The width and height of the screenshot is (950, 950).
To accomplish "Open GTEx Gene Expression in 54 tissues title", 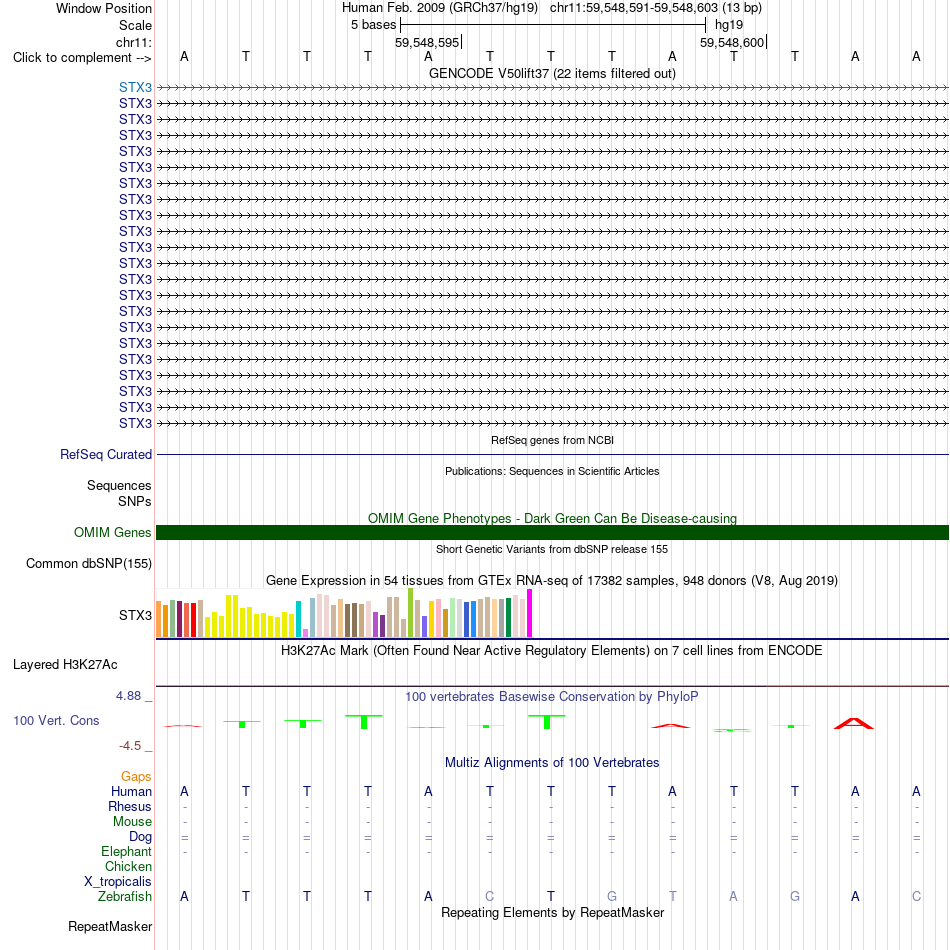I will pyautogui.click(x=552, y=580).
